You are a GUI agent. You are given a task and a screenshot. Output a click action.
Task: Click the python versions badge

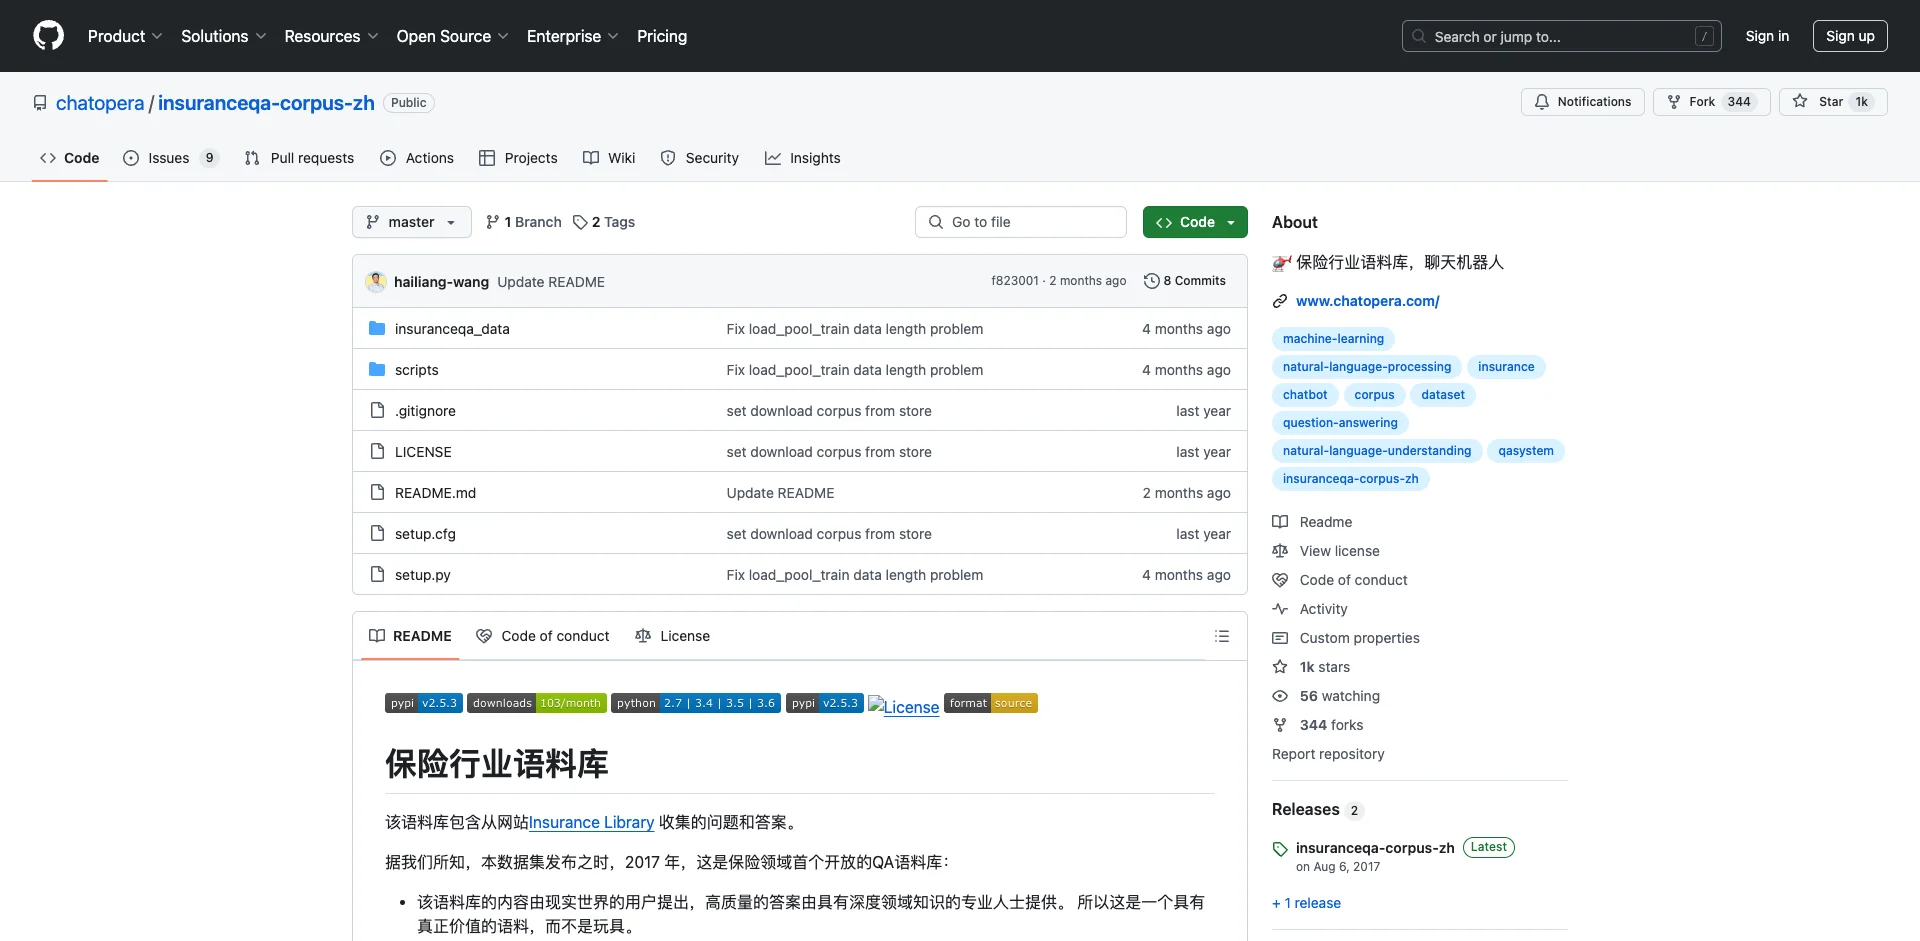696,703
